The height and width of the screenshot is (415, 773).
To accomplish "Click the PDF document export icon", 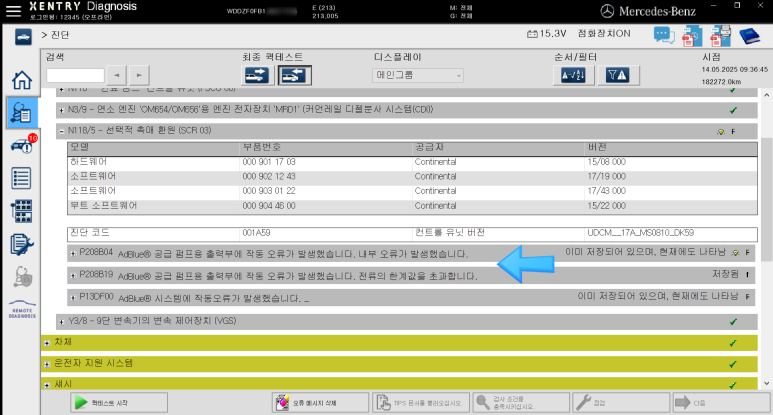I will 692,36.
